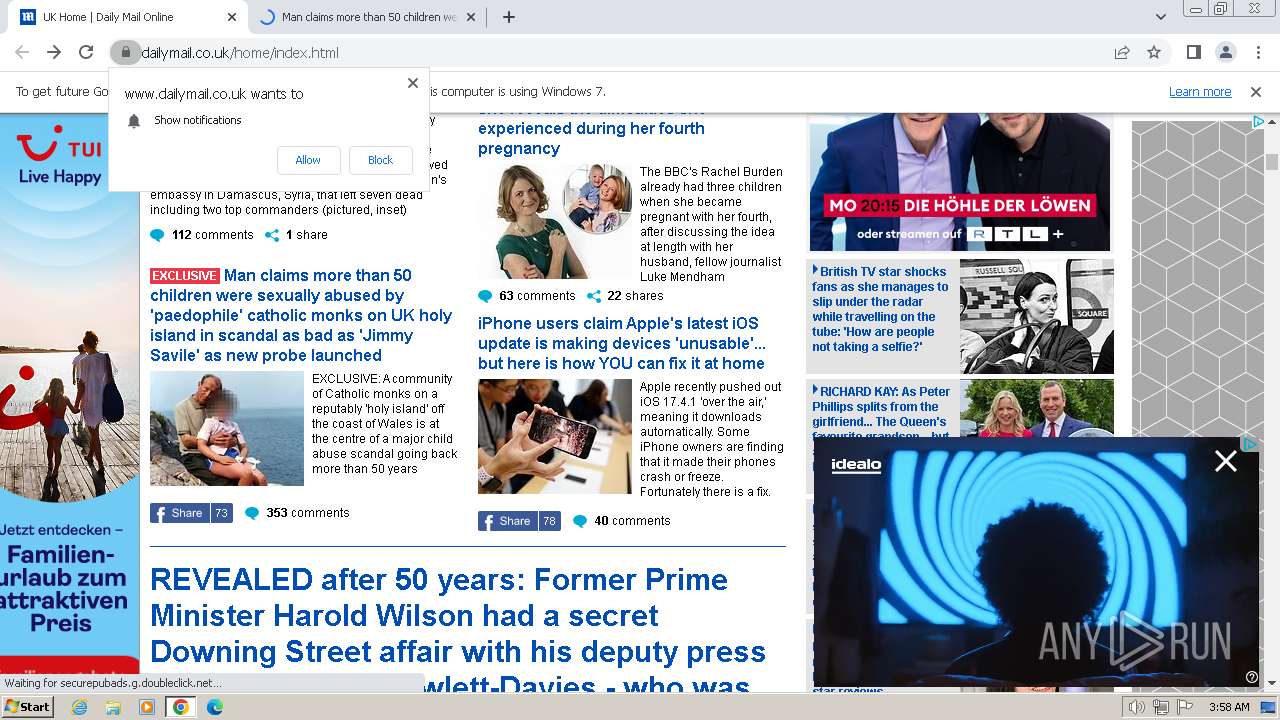
Task: Open Chrome profile menu
Action: click(1225, 53)
